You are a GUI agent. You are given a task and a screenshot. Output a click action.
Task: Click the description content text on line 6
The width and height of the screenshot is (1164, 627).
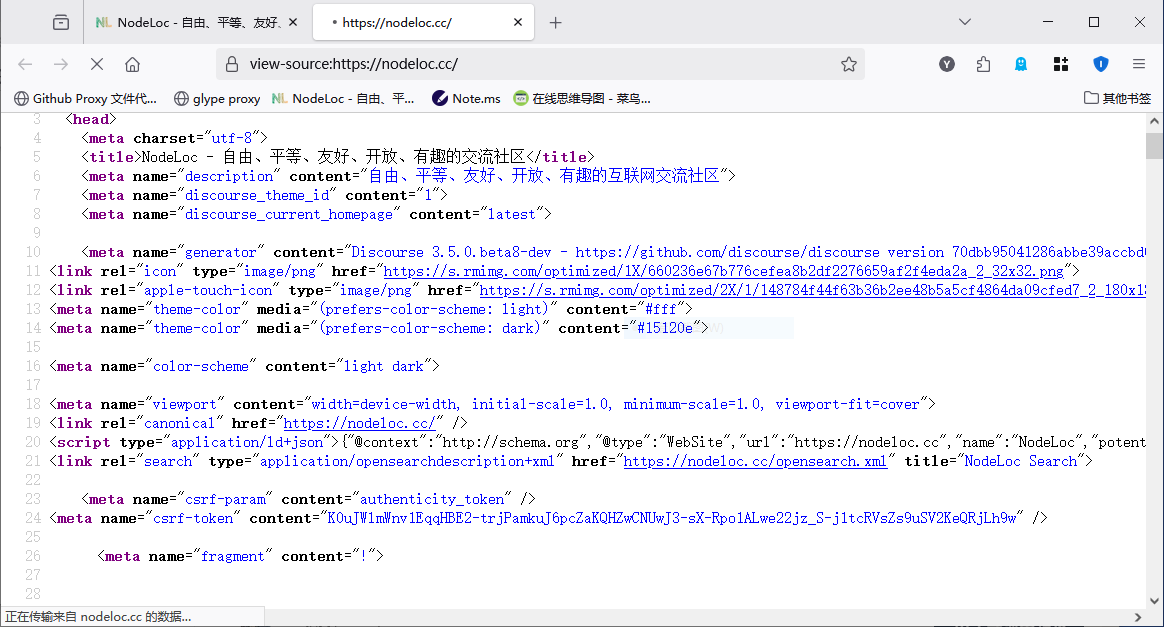(544, 176)
